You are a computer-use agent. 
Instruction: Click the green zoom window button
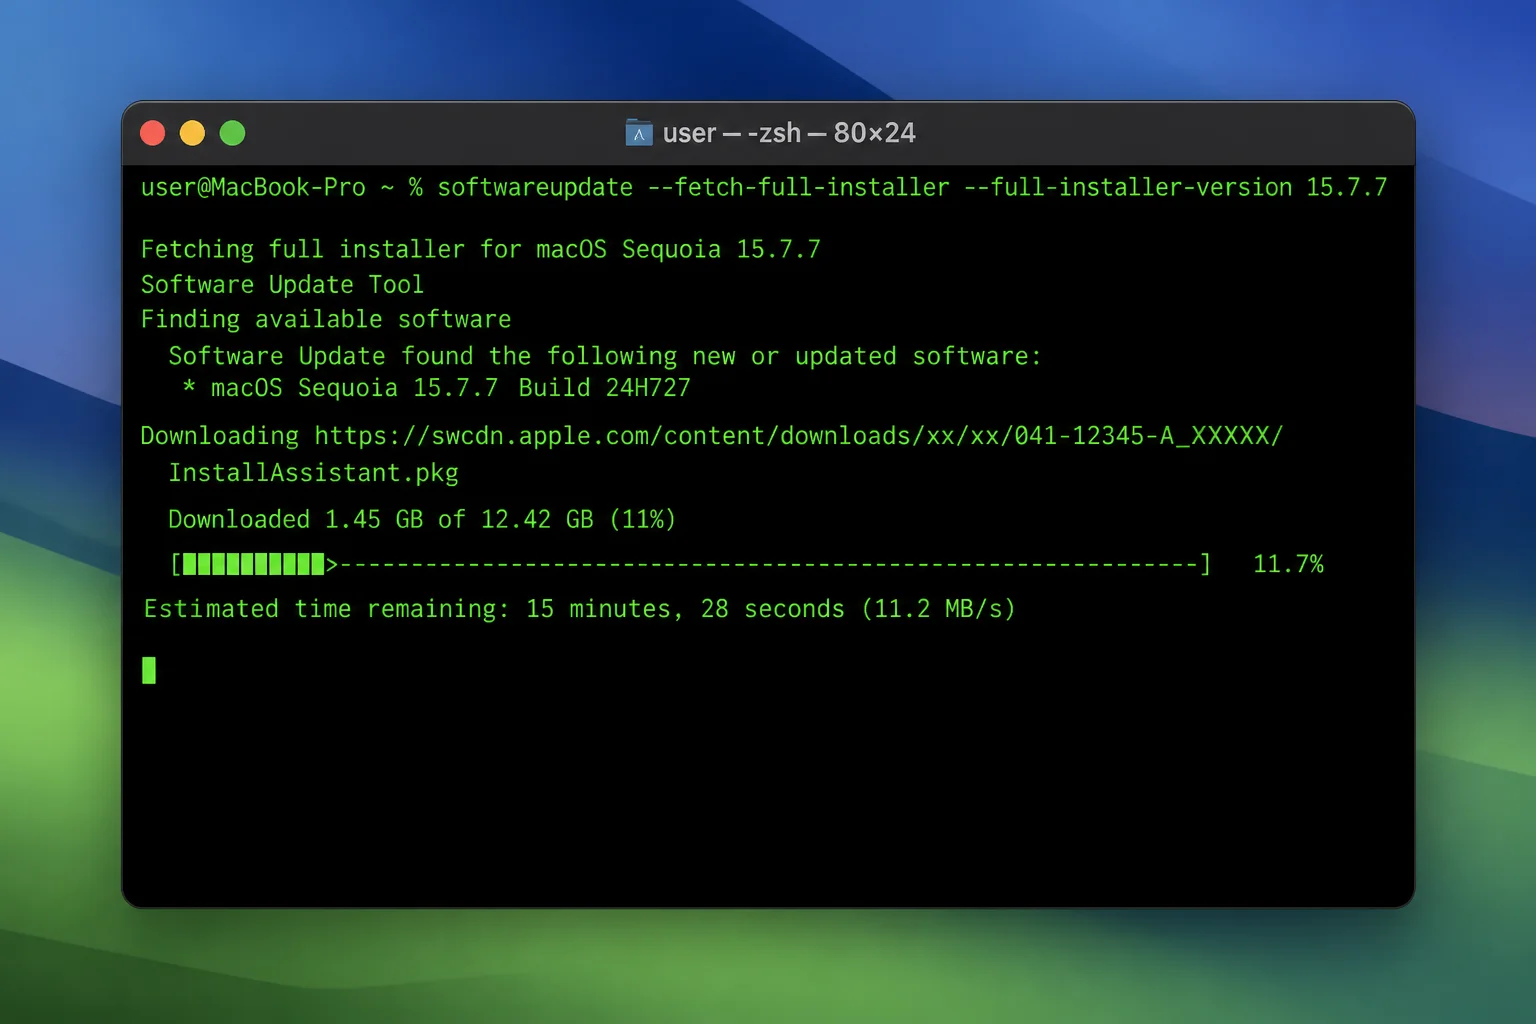[232, 133]
